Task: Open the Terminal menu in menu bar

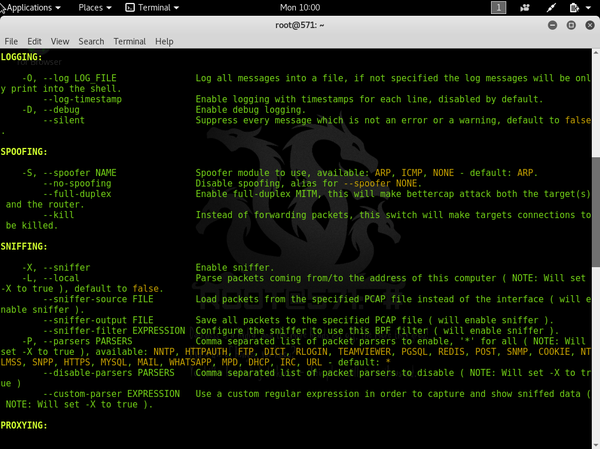Action: pyautogui.click(x=129, y=41)
